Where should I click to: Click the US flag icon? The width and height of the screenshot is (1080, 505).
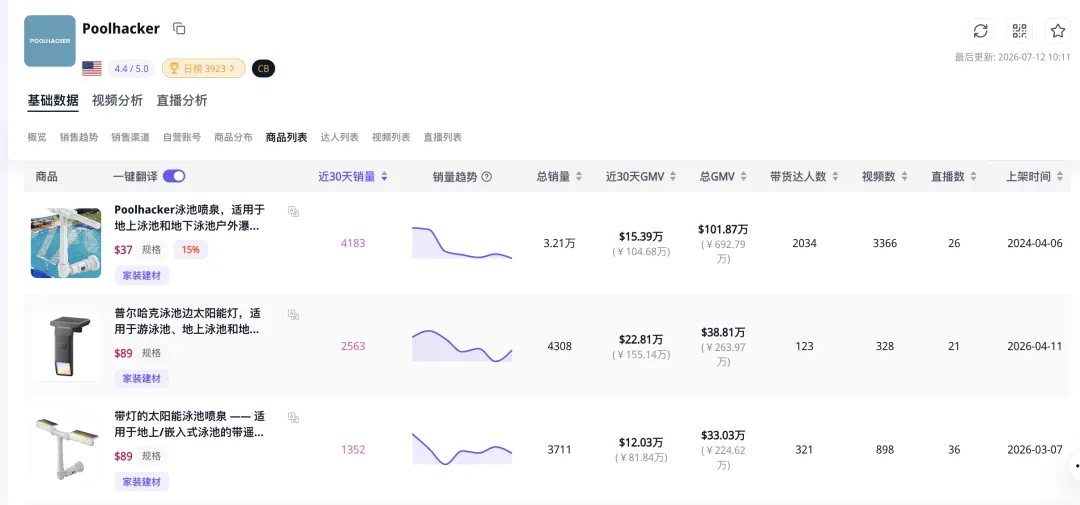pos(92,68)
